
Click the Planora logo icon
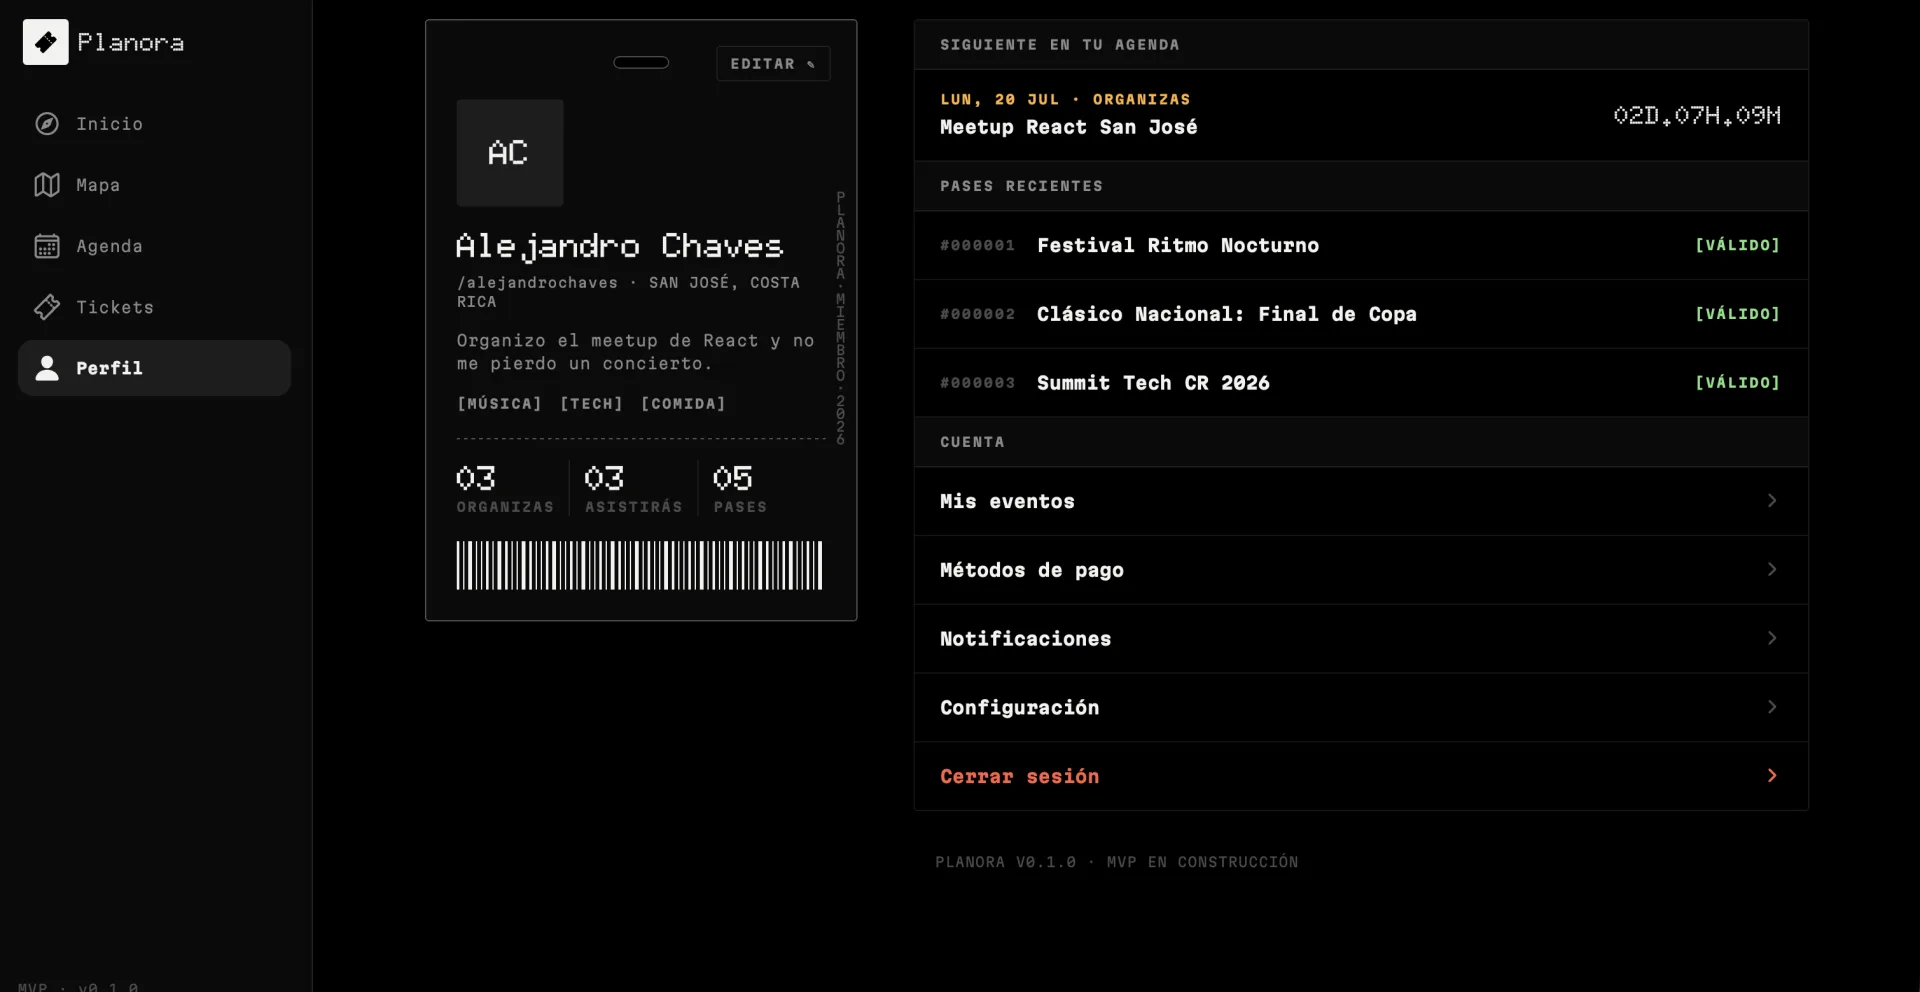pyautogui.click(x=46, y=42)
